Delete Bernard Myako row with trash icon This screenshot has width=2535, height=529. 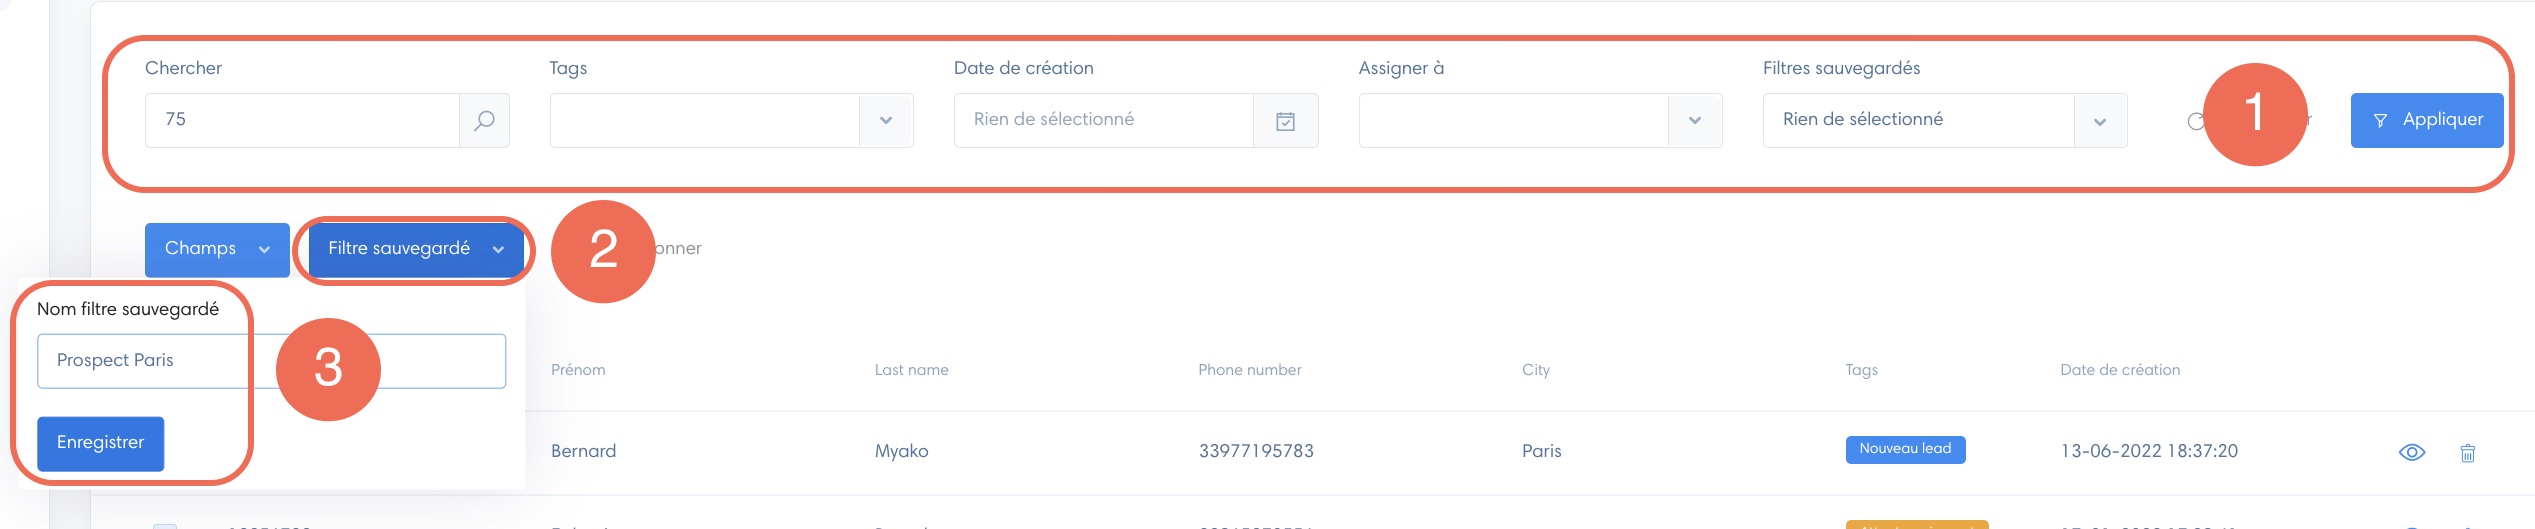click(2467, 453)
